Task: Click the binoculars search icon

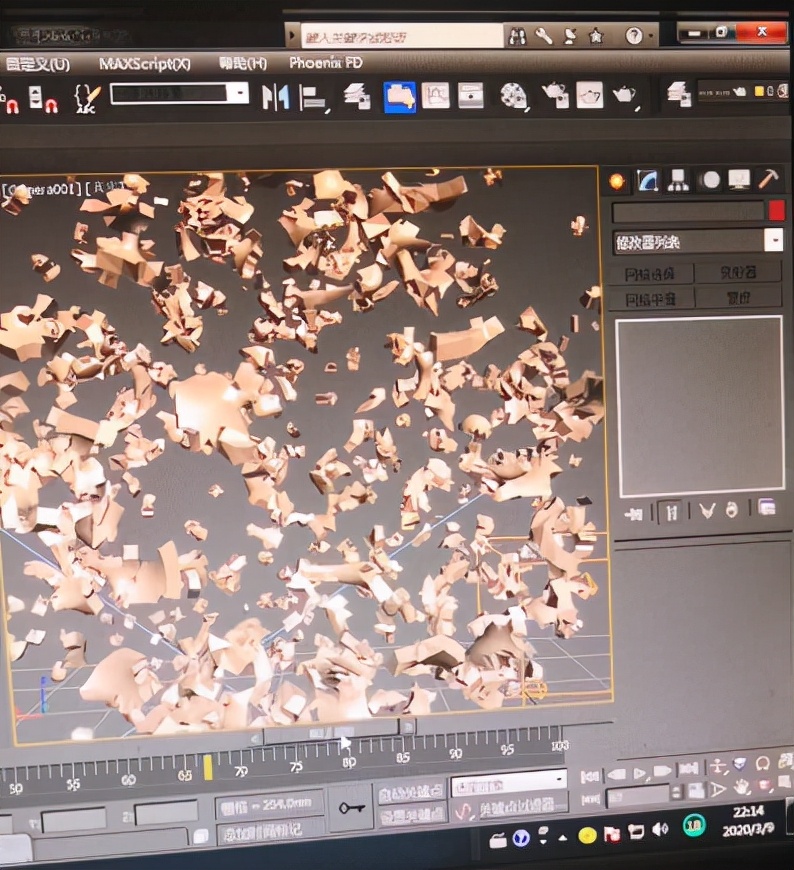Action: point(517,36)
